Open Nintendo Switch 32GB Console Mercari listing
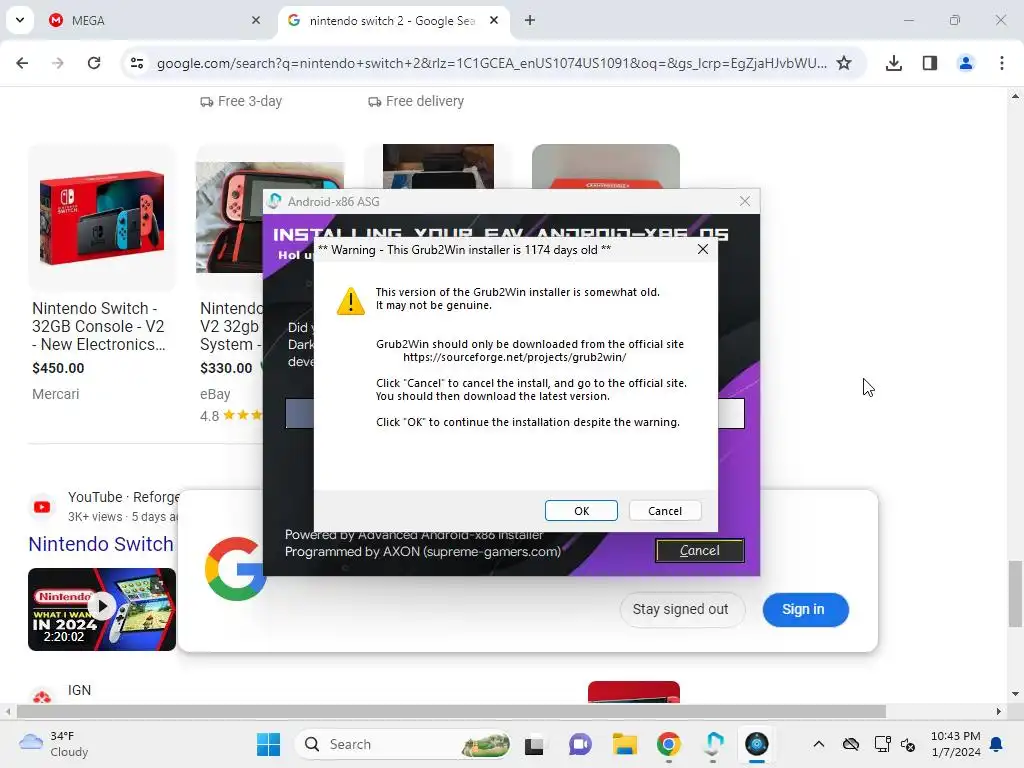The height and width of the screenshot is (768, 1024). (98, 326)
